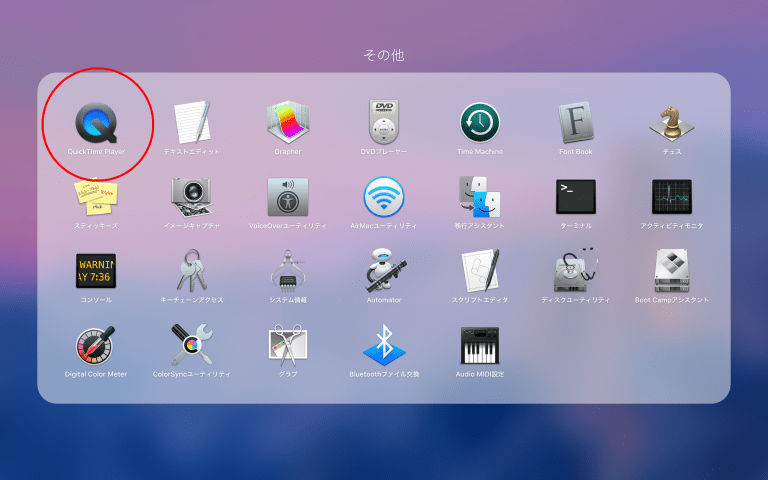The height and width of the screenshot is (480, 768).
Task: Launch アクティビティモニタ
Action: (672, 197)
